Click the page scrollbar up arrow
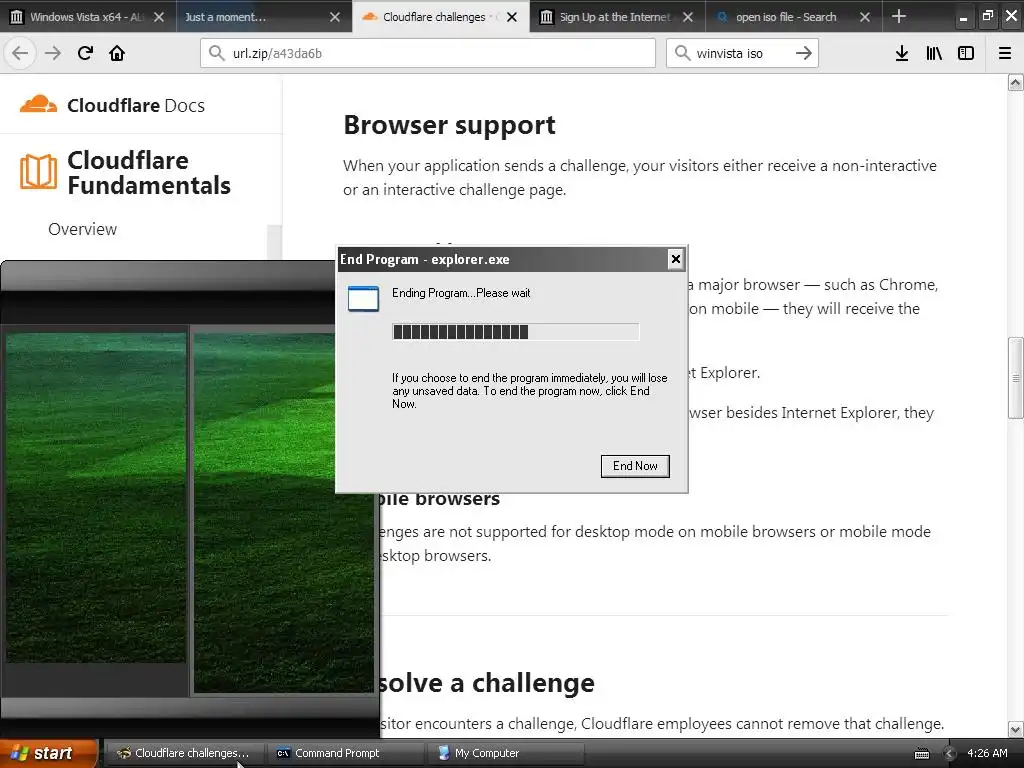 1016,82
